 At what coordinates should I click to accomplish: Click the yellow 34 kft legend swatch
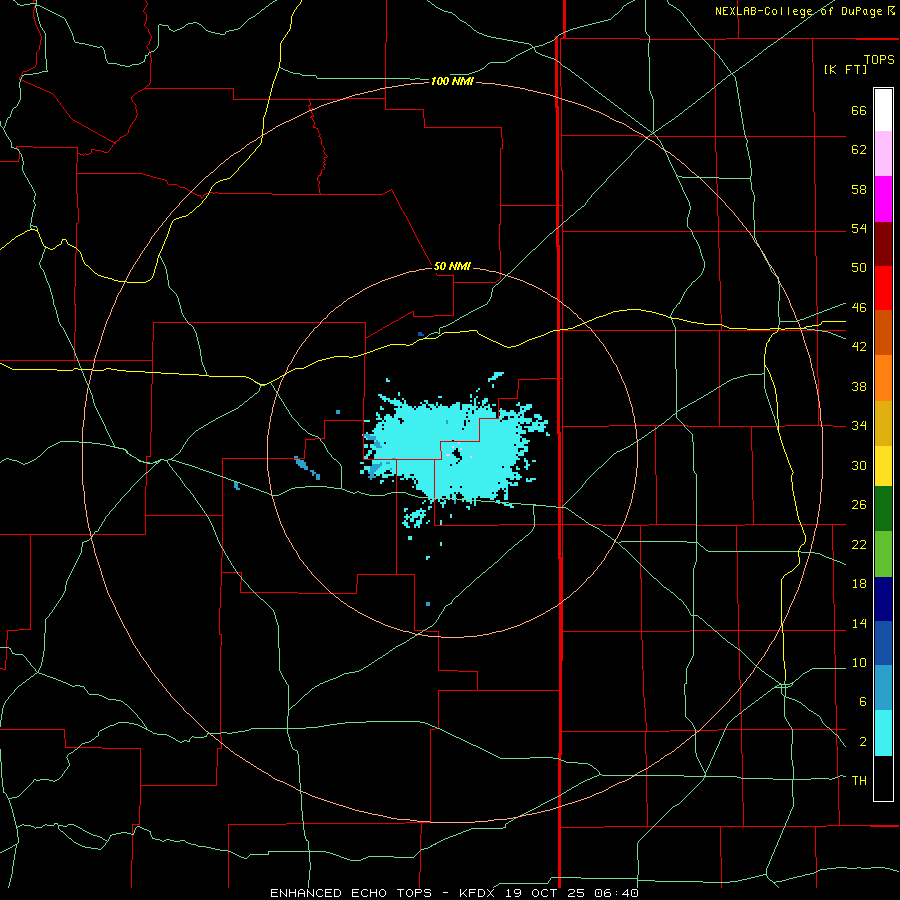tap(883, 466)
